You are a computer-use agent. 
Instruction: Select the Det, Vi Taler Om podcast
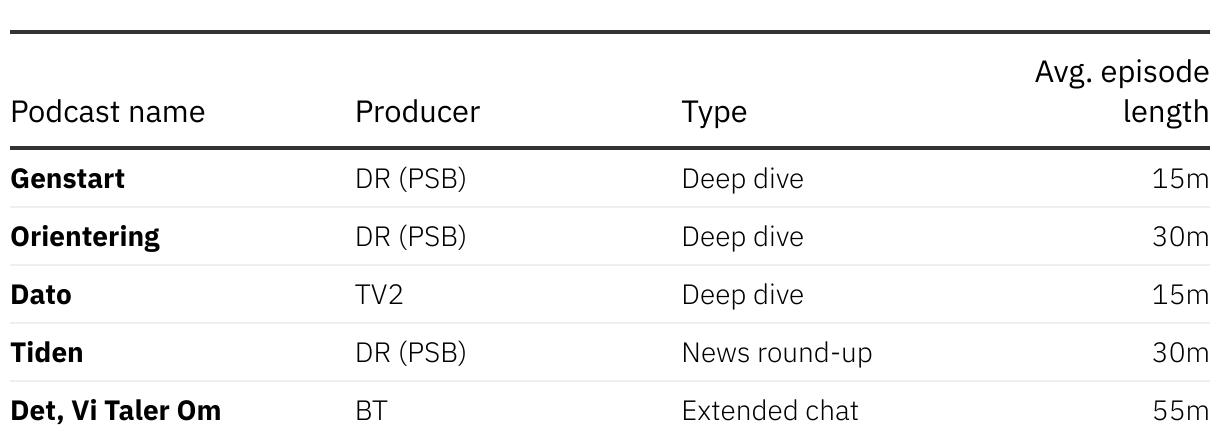[116, 410]
